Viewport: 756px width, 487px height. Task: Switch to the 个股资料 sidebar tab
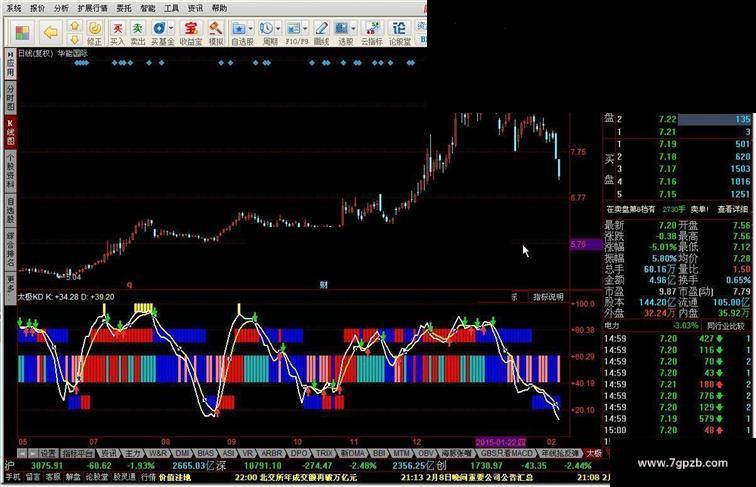[11, 171]
